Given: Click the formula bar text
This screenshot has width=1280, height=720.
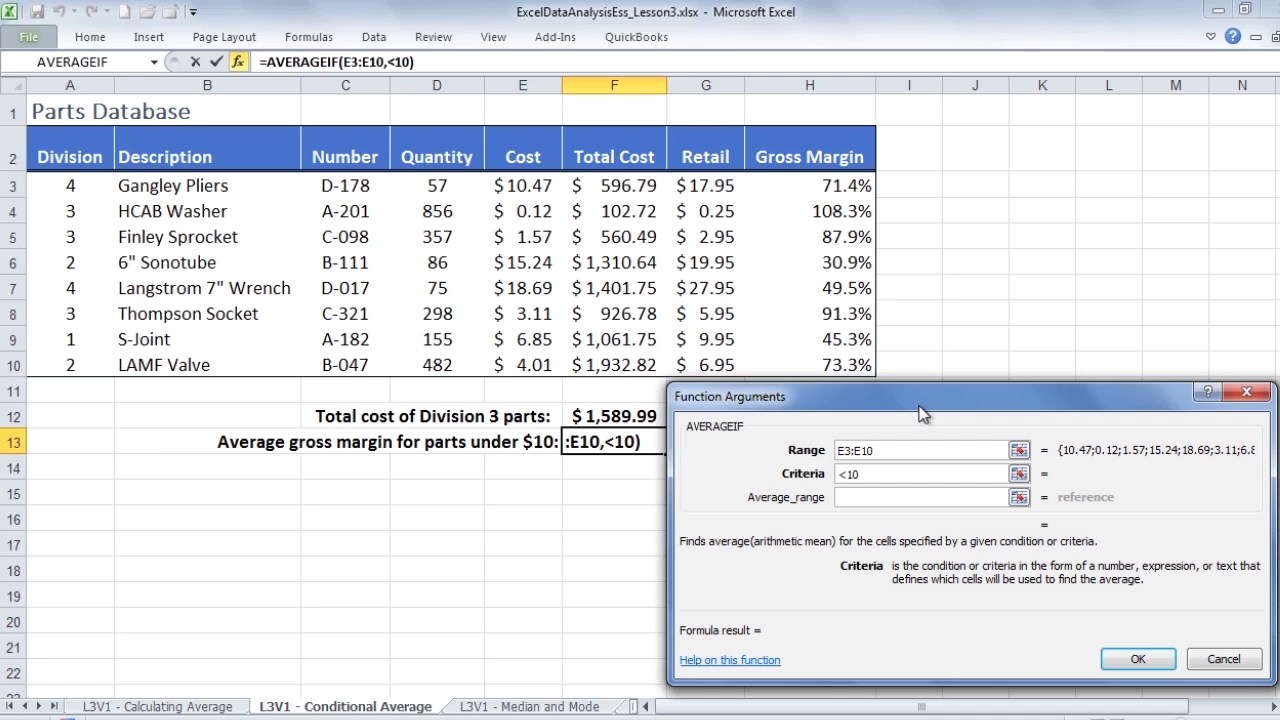Looking at the screenshot, I should [336, 62].
